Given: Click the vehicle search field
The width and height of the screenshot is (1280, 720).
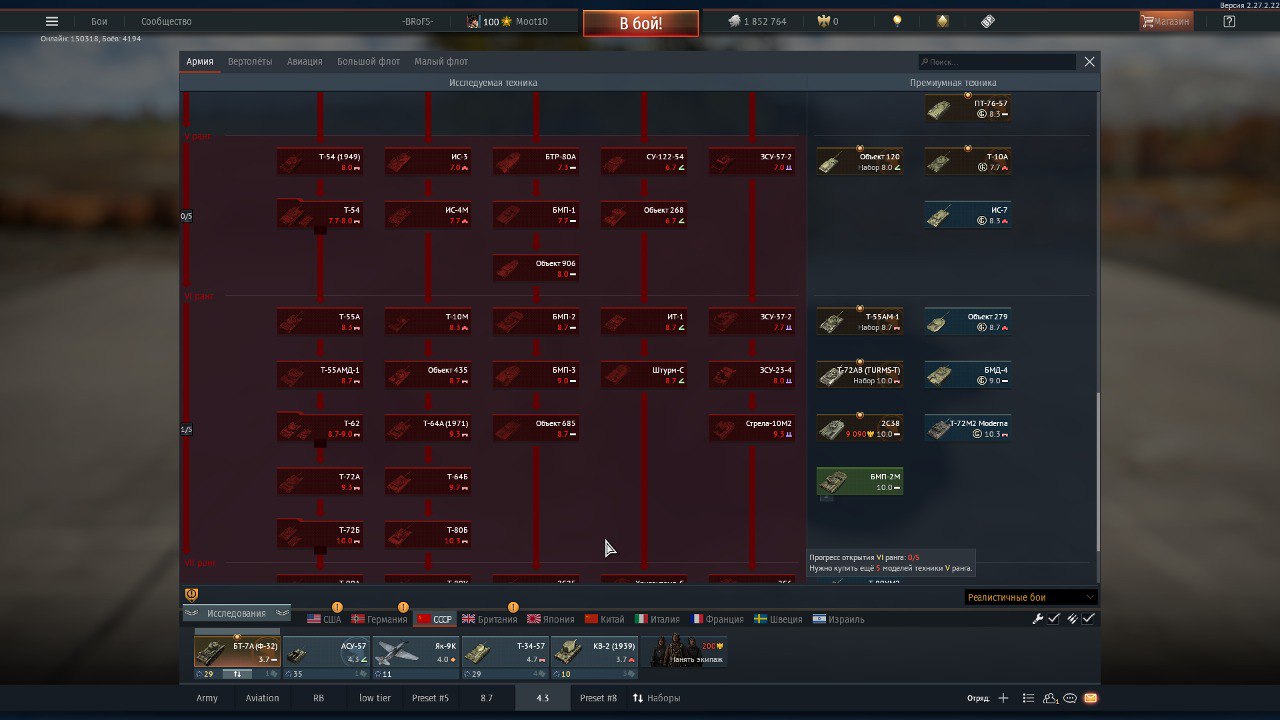Looking at the screenshot, I should (x=998, y=61).
